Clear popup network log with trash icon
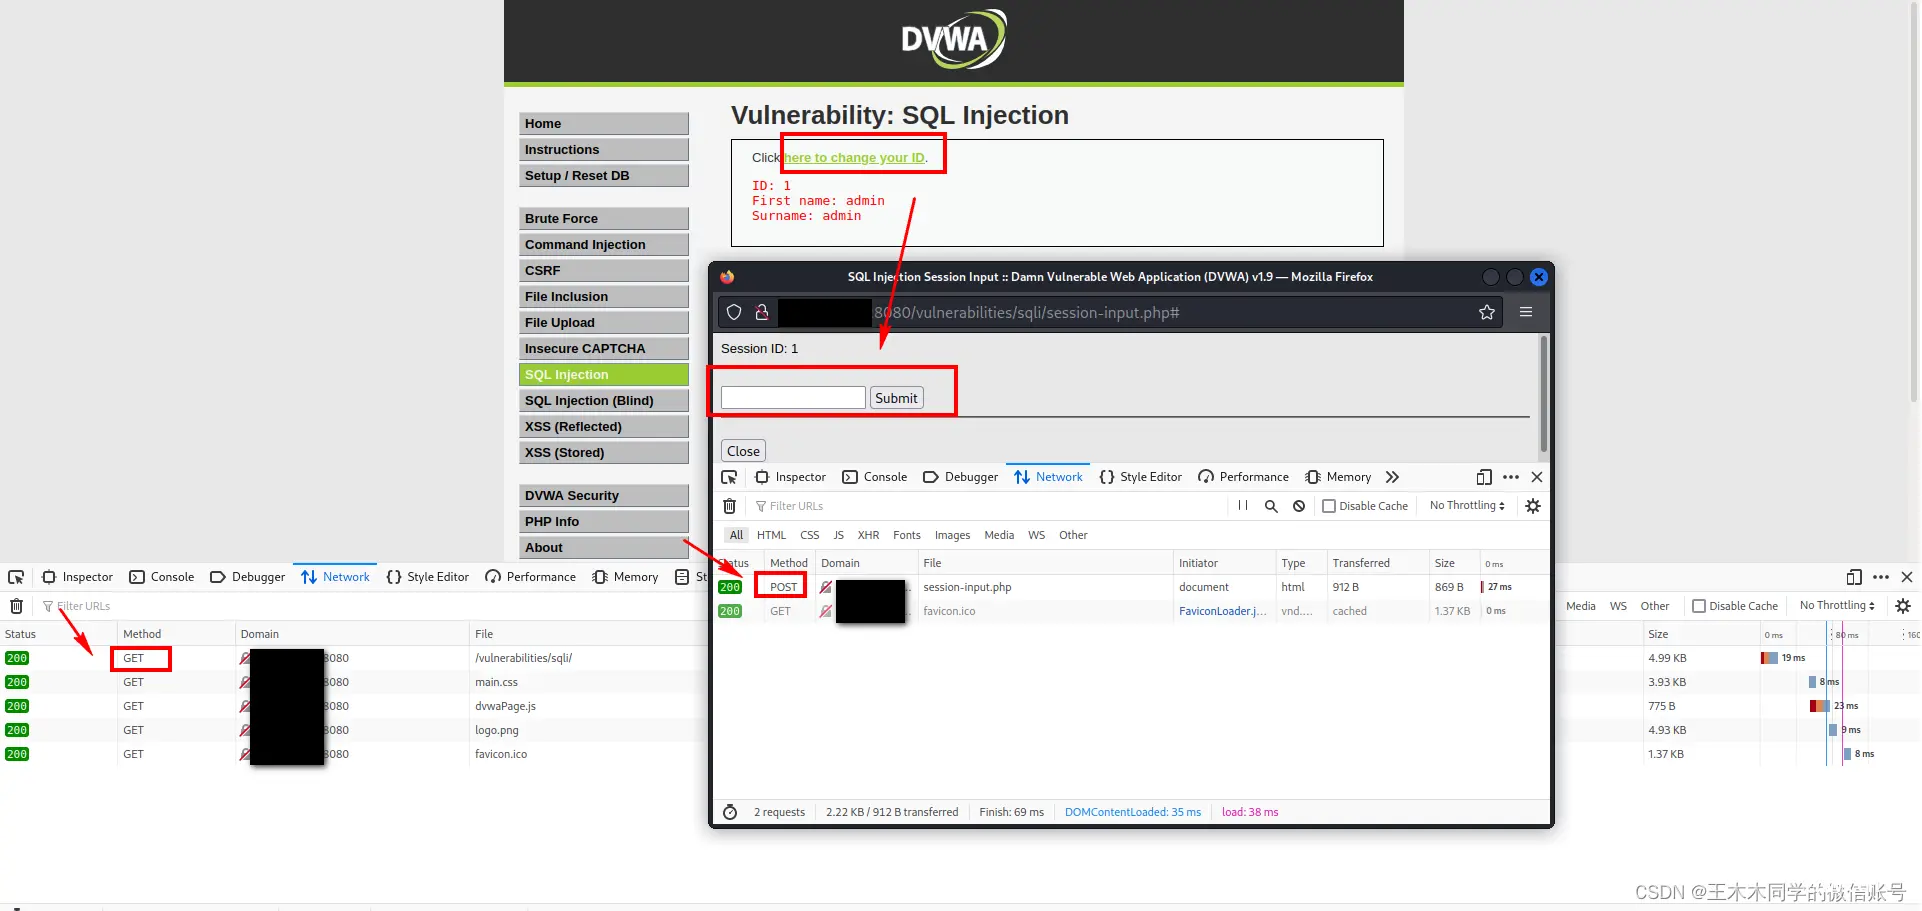 coord(730,506)
